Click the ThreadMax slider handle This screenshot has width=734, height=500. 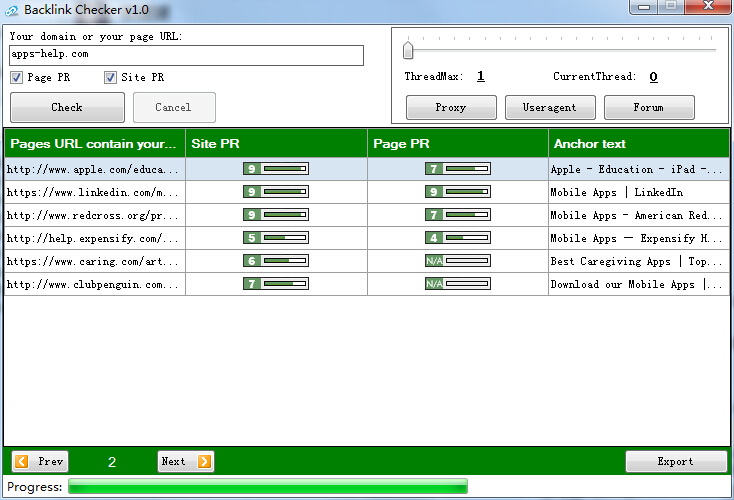pos(408,50)
